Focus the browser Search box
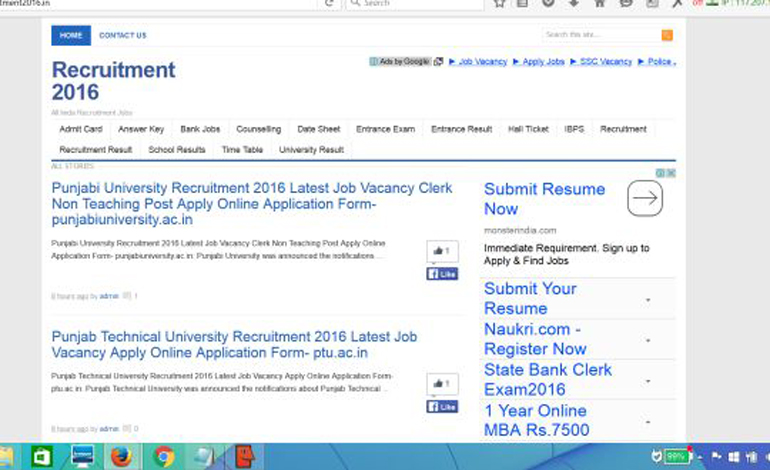This screenshot has height=470, width=770. [x=415, y=3]
